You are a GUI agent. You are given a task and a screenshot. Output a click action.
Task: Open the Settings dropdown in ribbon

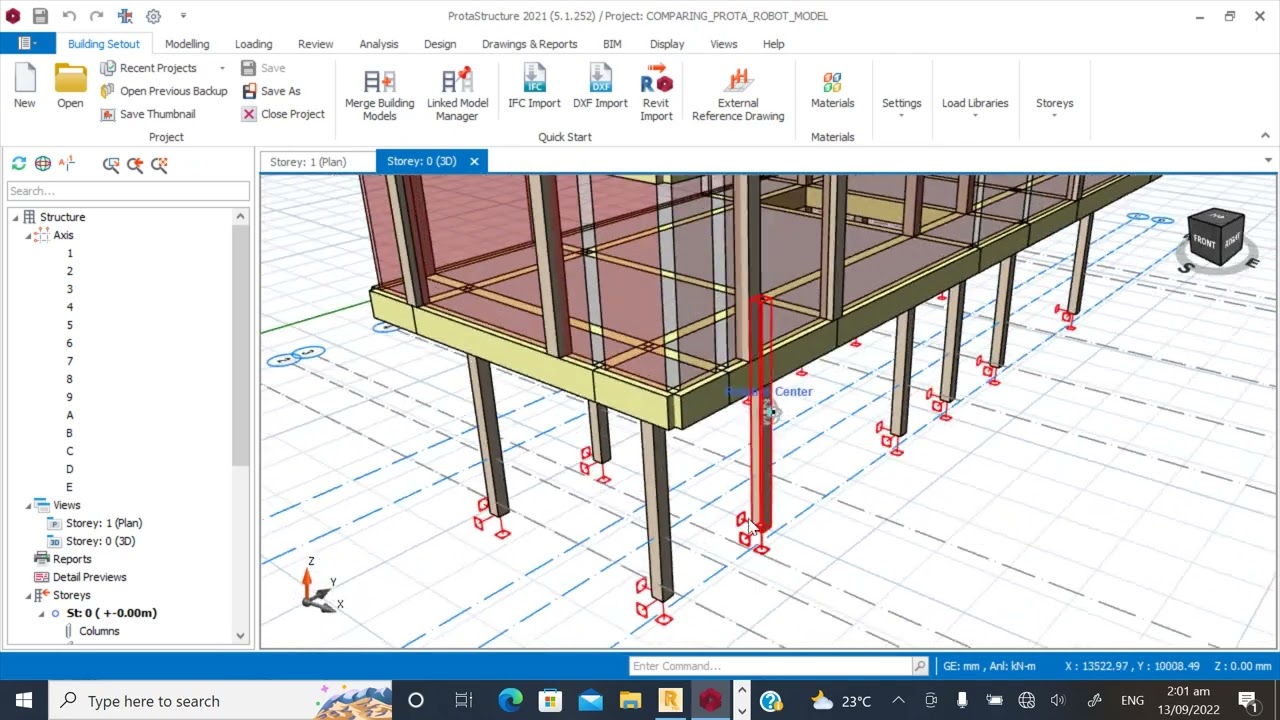tap(901, 108)
